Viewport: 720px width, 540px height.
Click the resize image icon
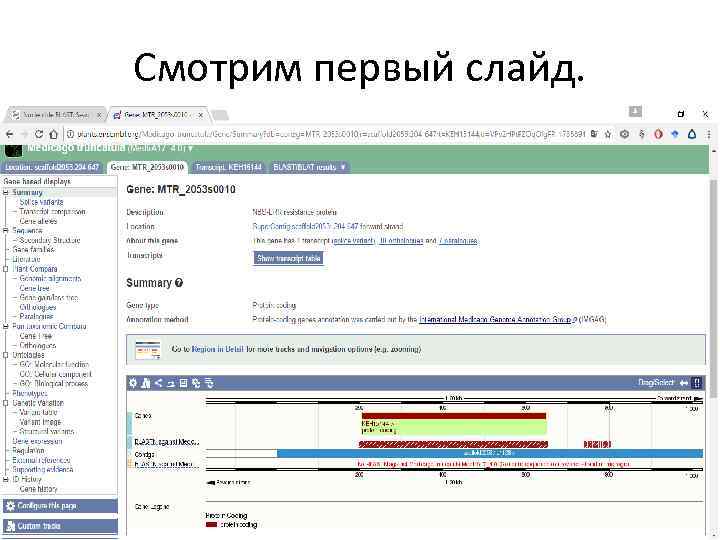tap(171, 383)
